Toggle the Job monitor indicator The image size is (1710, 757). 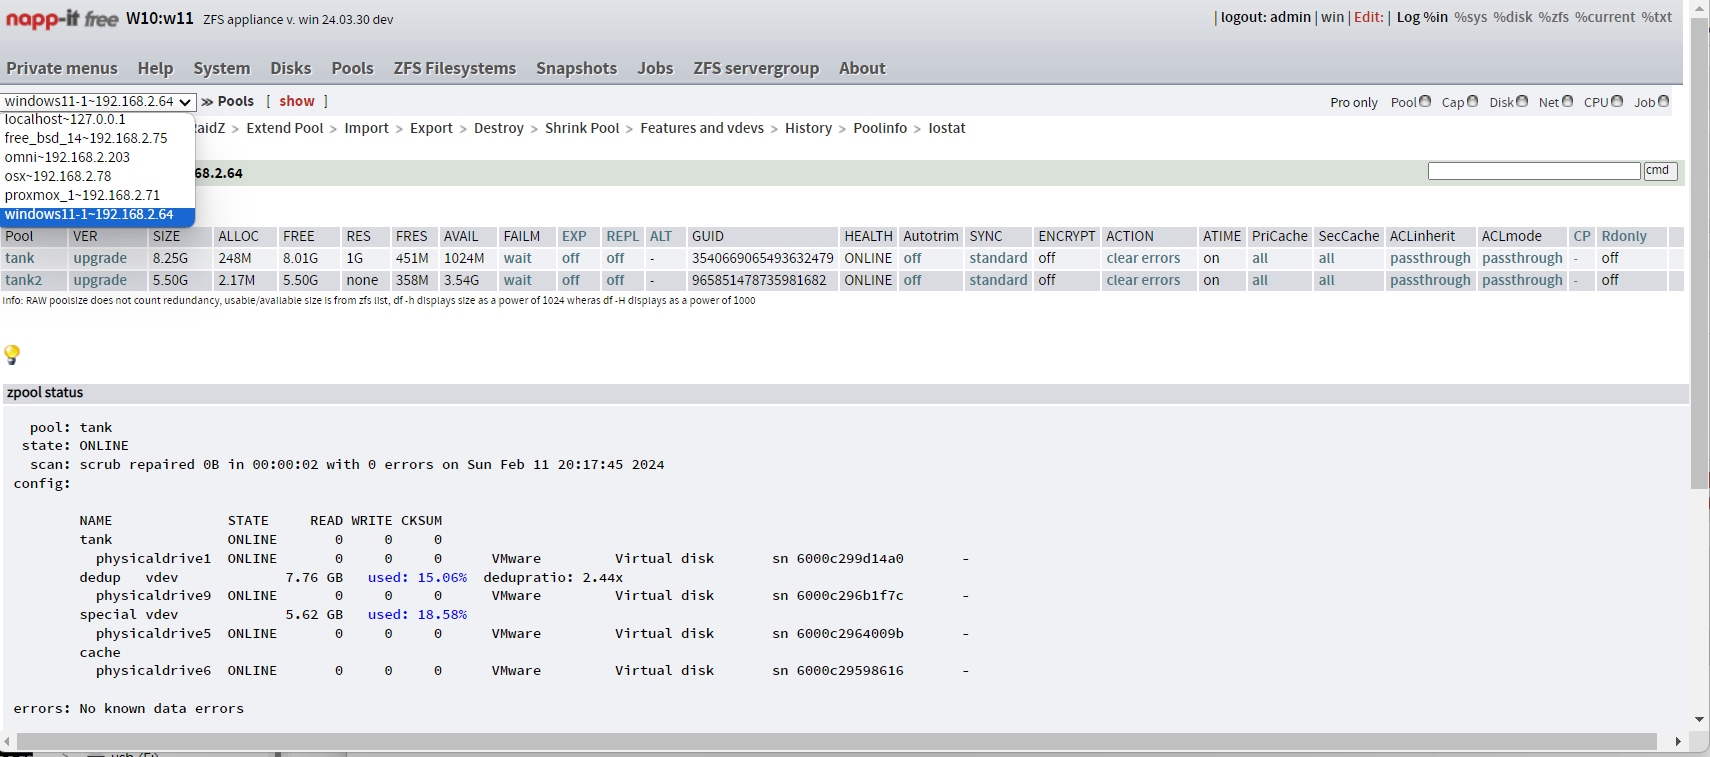pos(1664,101)
